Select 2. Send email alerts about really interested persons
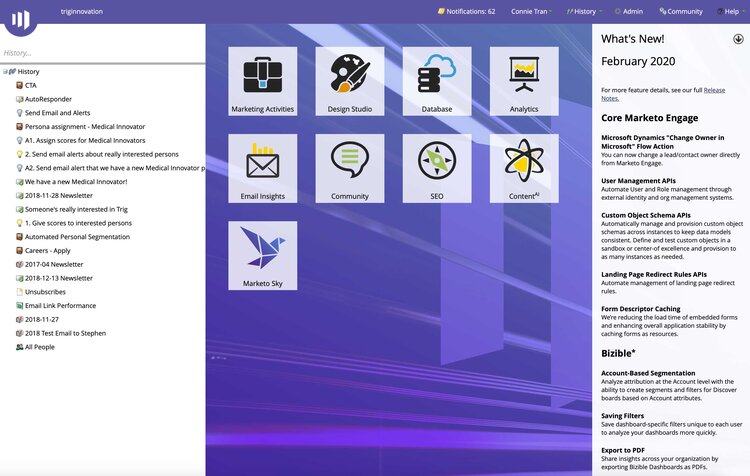This screenshot has width=750, height=476. click(102, 154)
